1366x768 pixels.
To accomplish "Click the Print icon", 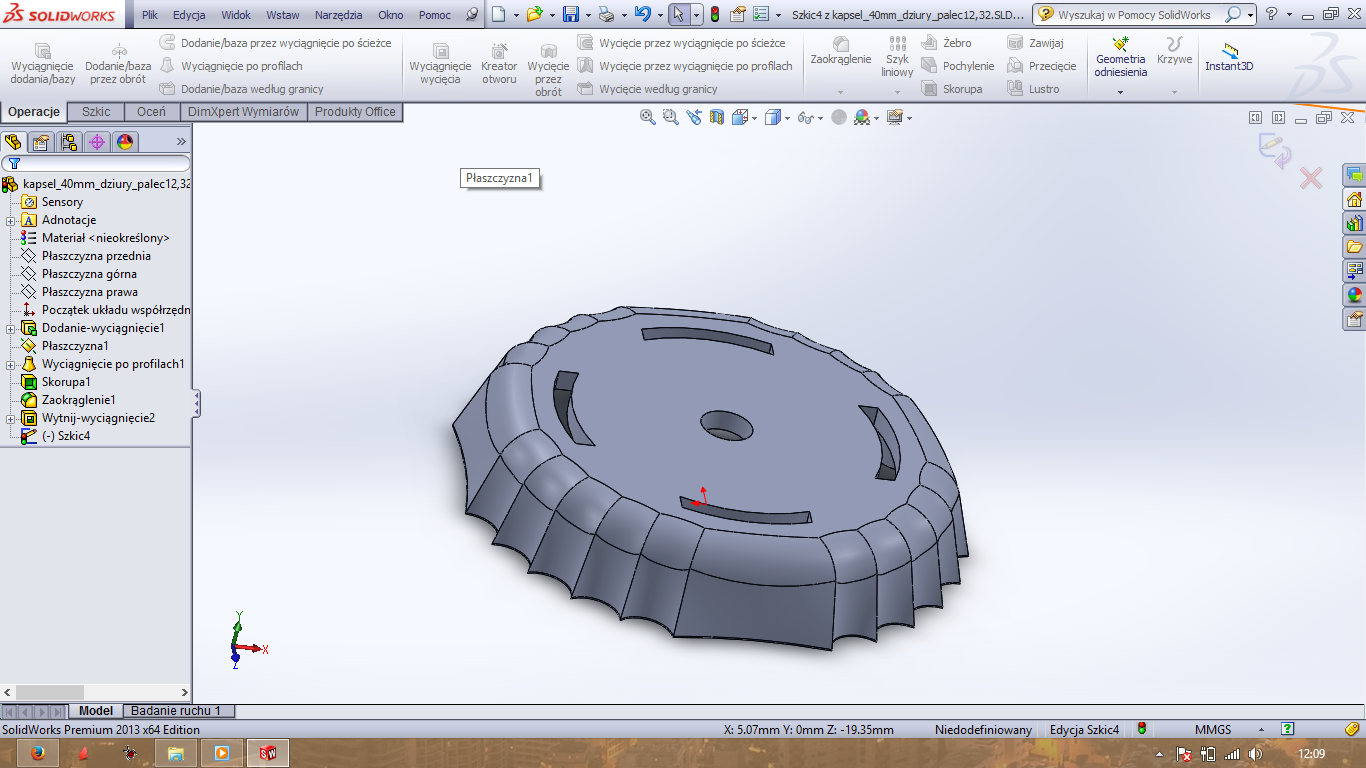I will coord(606,14).
